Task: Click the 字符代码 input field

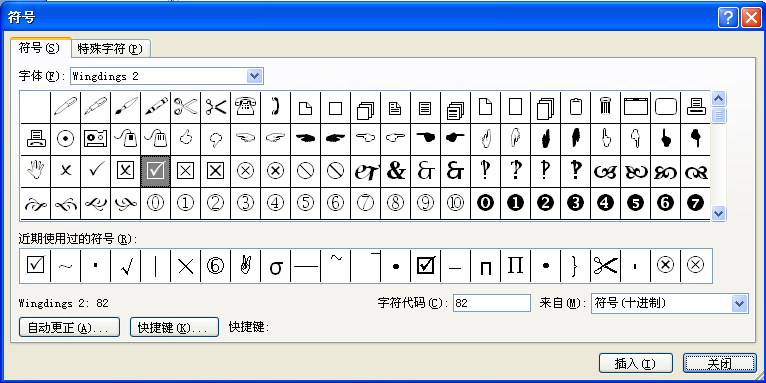Action: pyautogui.click(x=491, y=303)
